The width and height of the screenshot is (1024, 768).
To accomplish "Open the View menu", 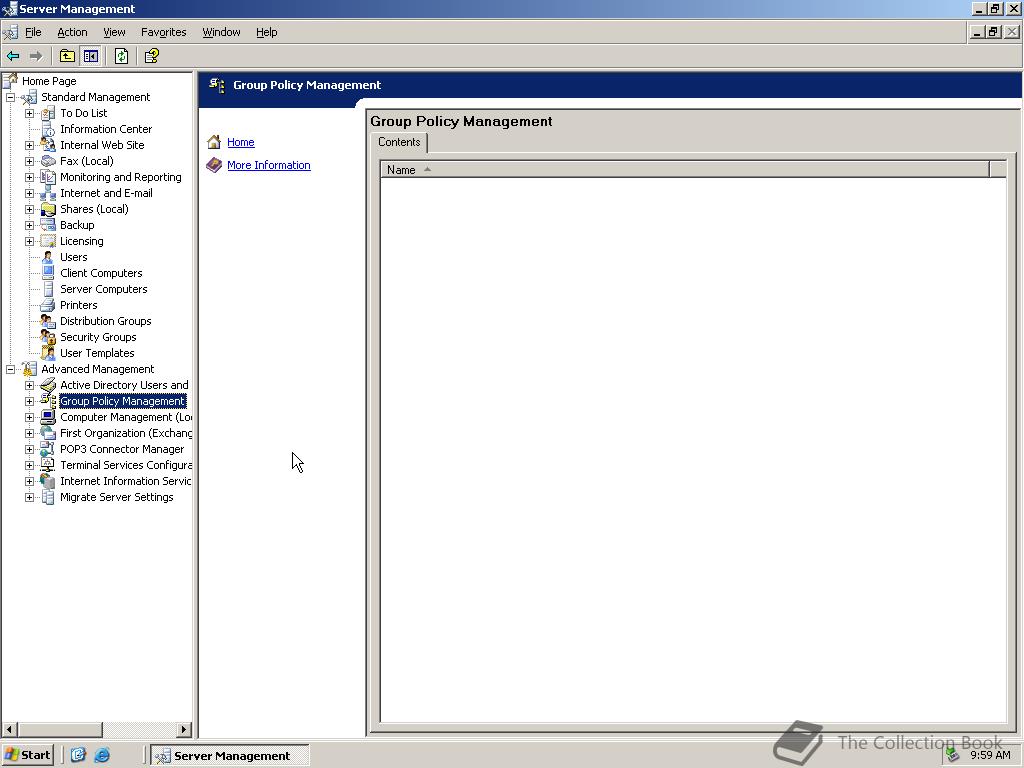I will pyautogui.click(x=114, y=32).
